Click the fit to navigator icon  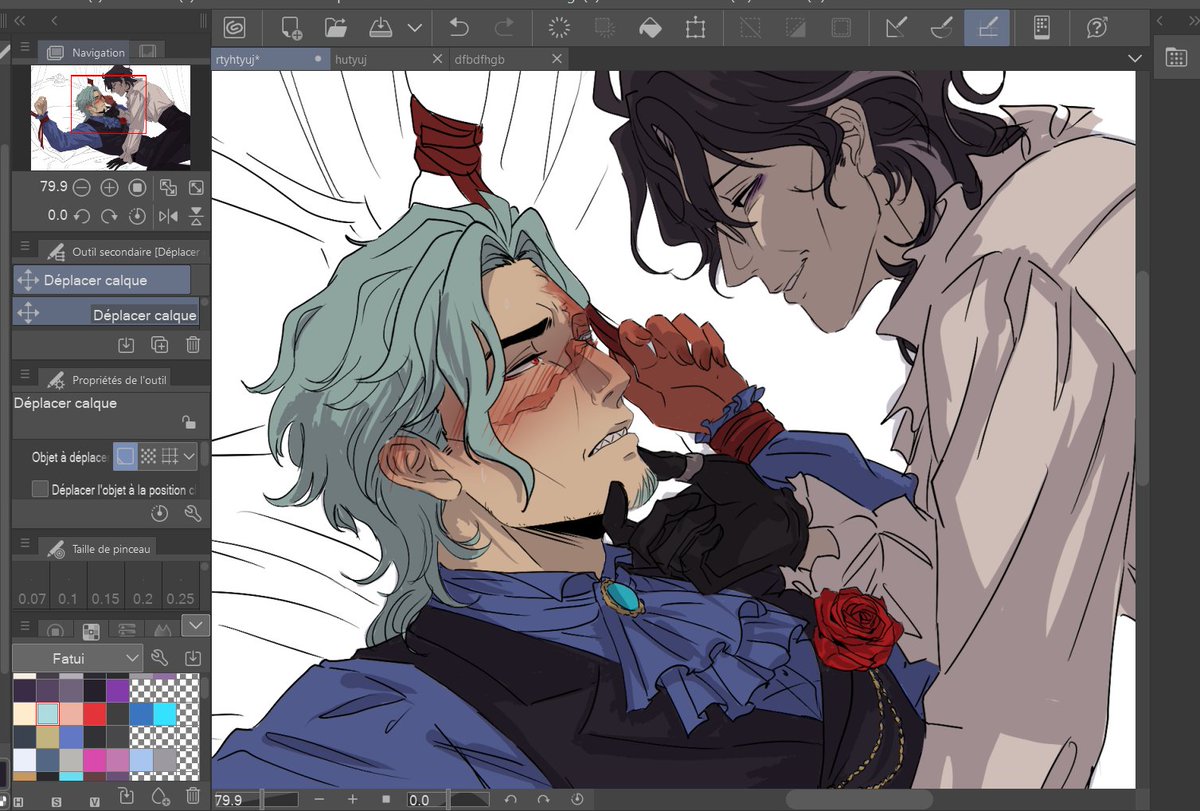click(x=168, y=188)
